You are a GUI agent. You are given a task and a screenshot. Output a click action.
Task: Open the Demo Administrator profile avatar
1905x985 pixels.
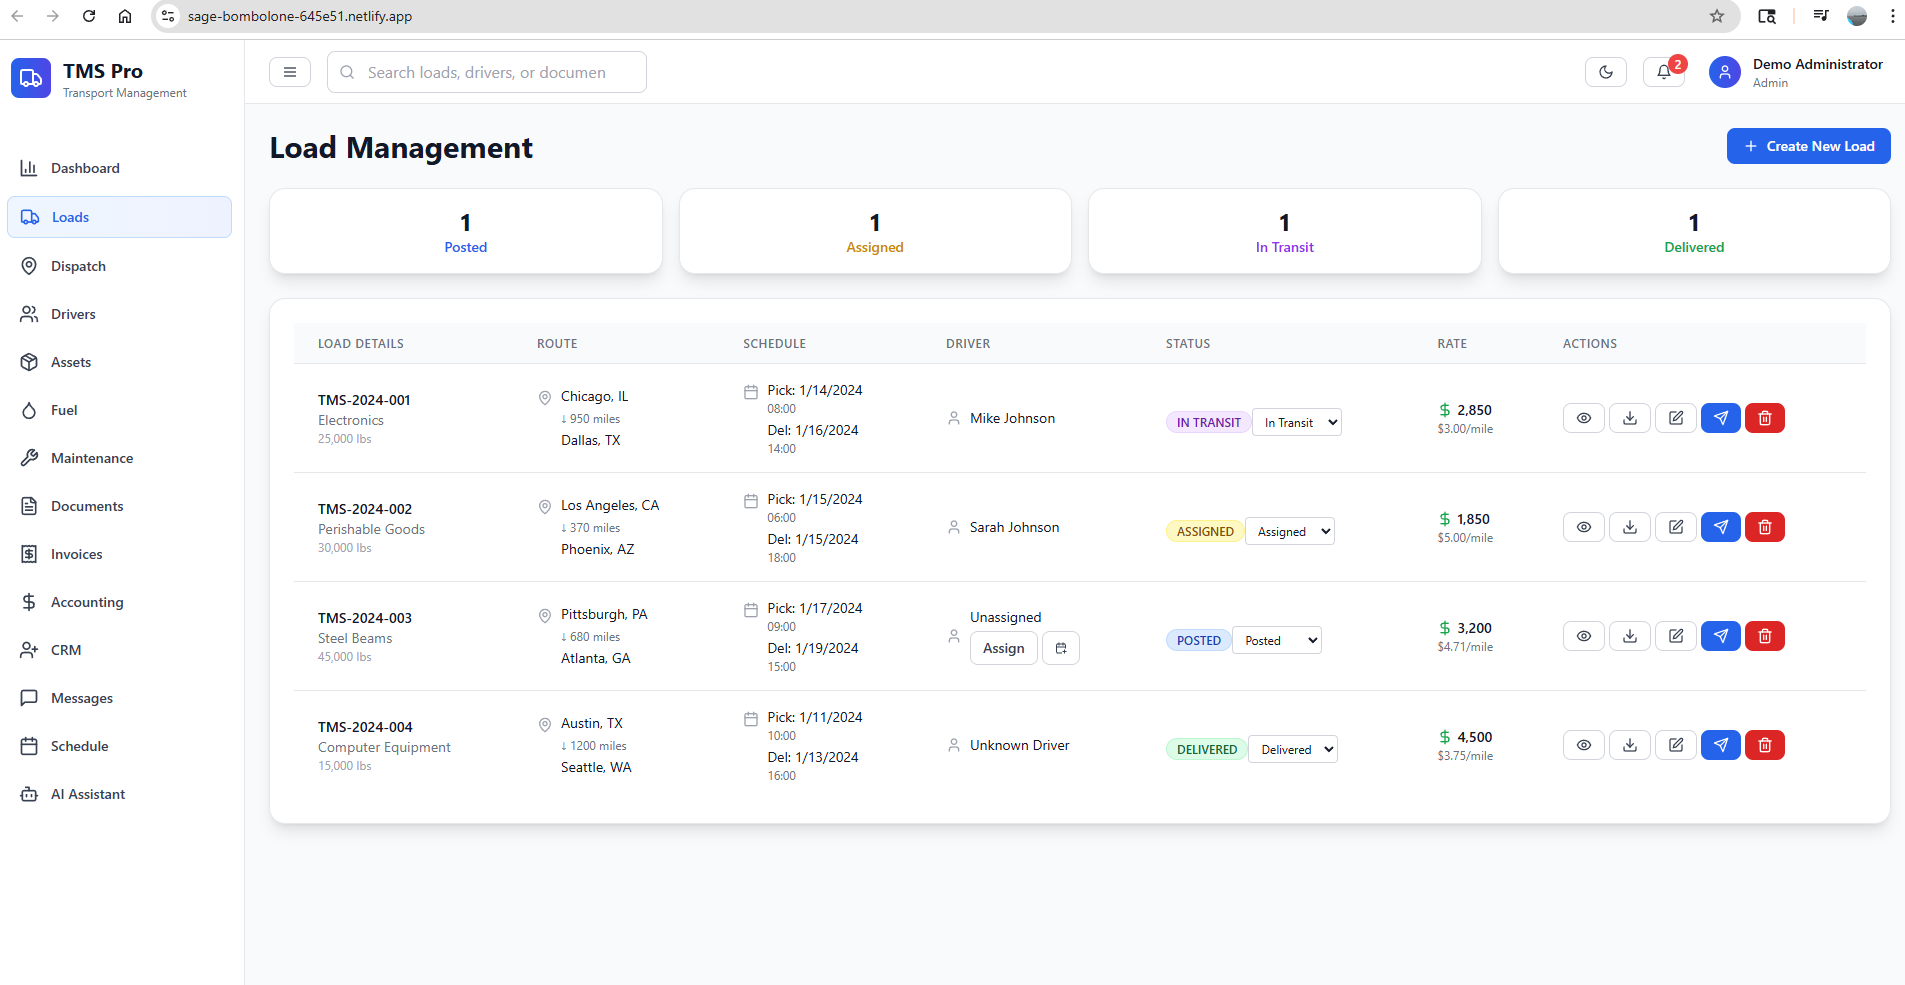point(1725,71)
